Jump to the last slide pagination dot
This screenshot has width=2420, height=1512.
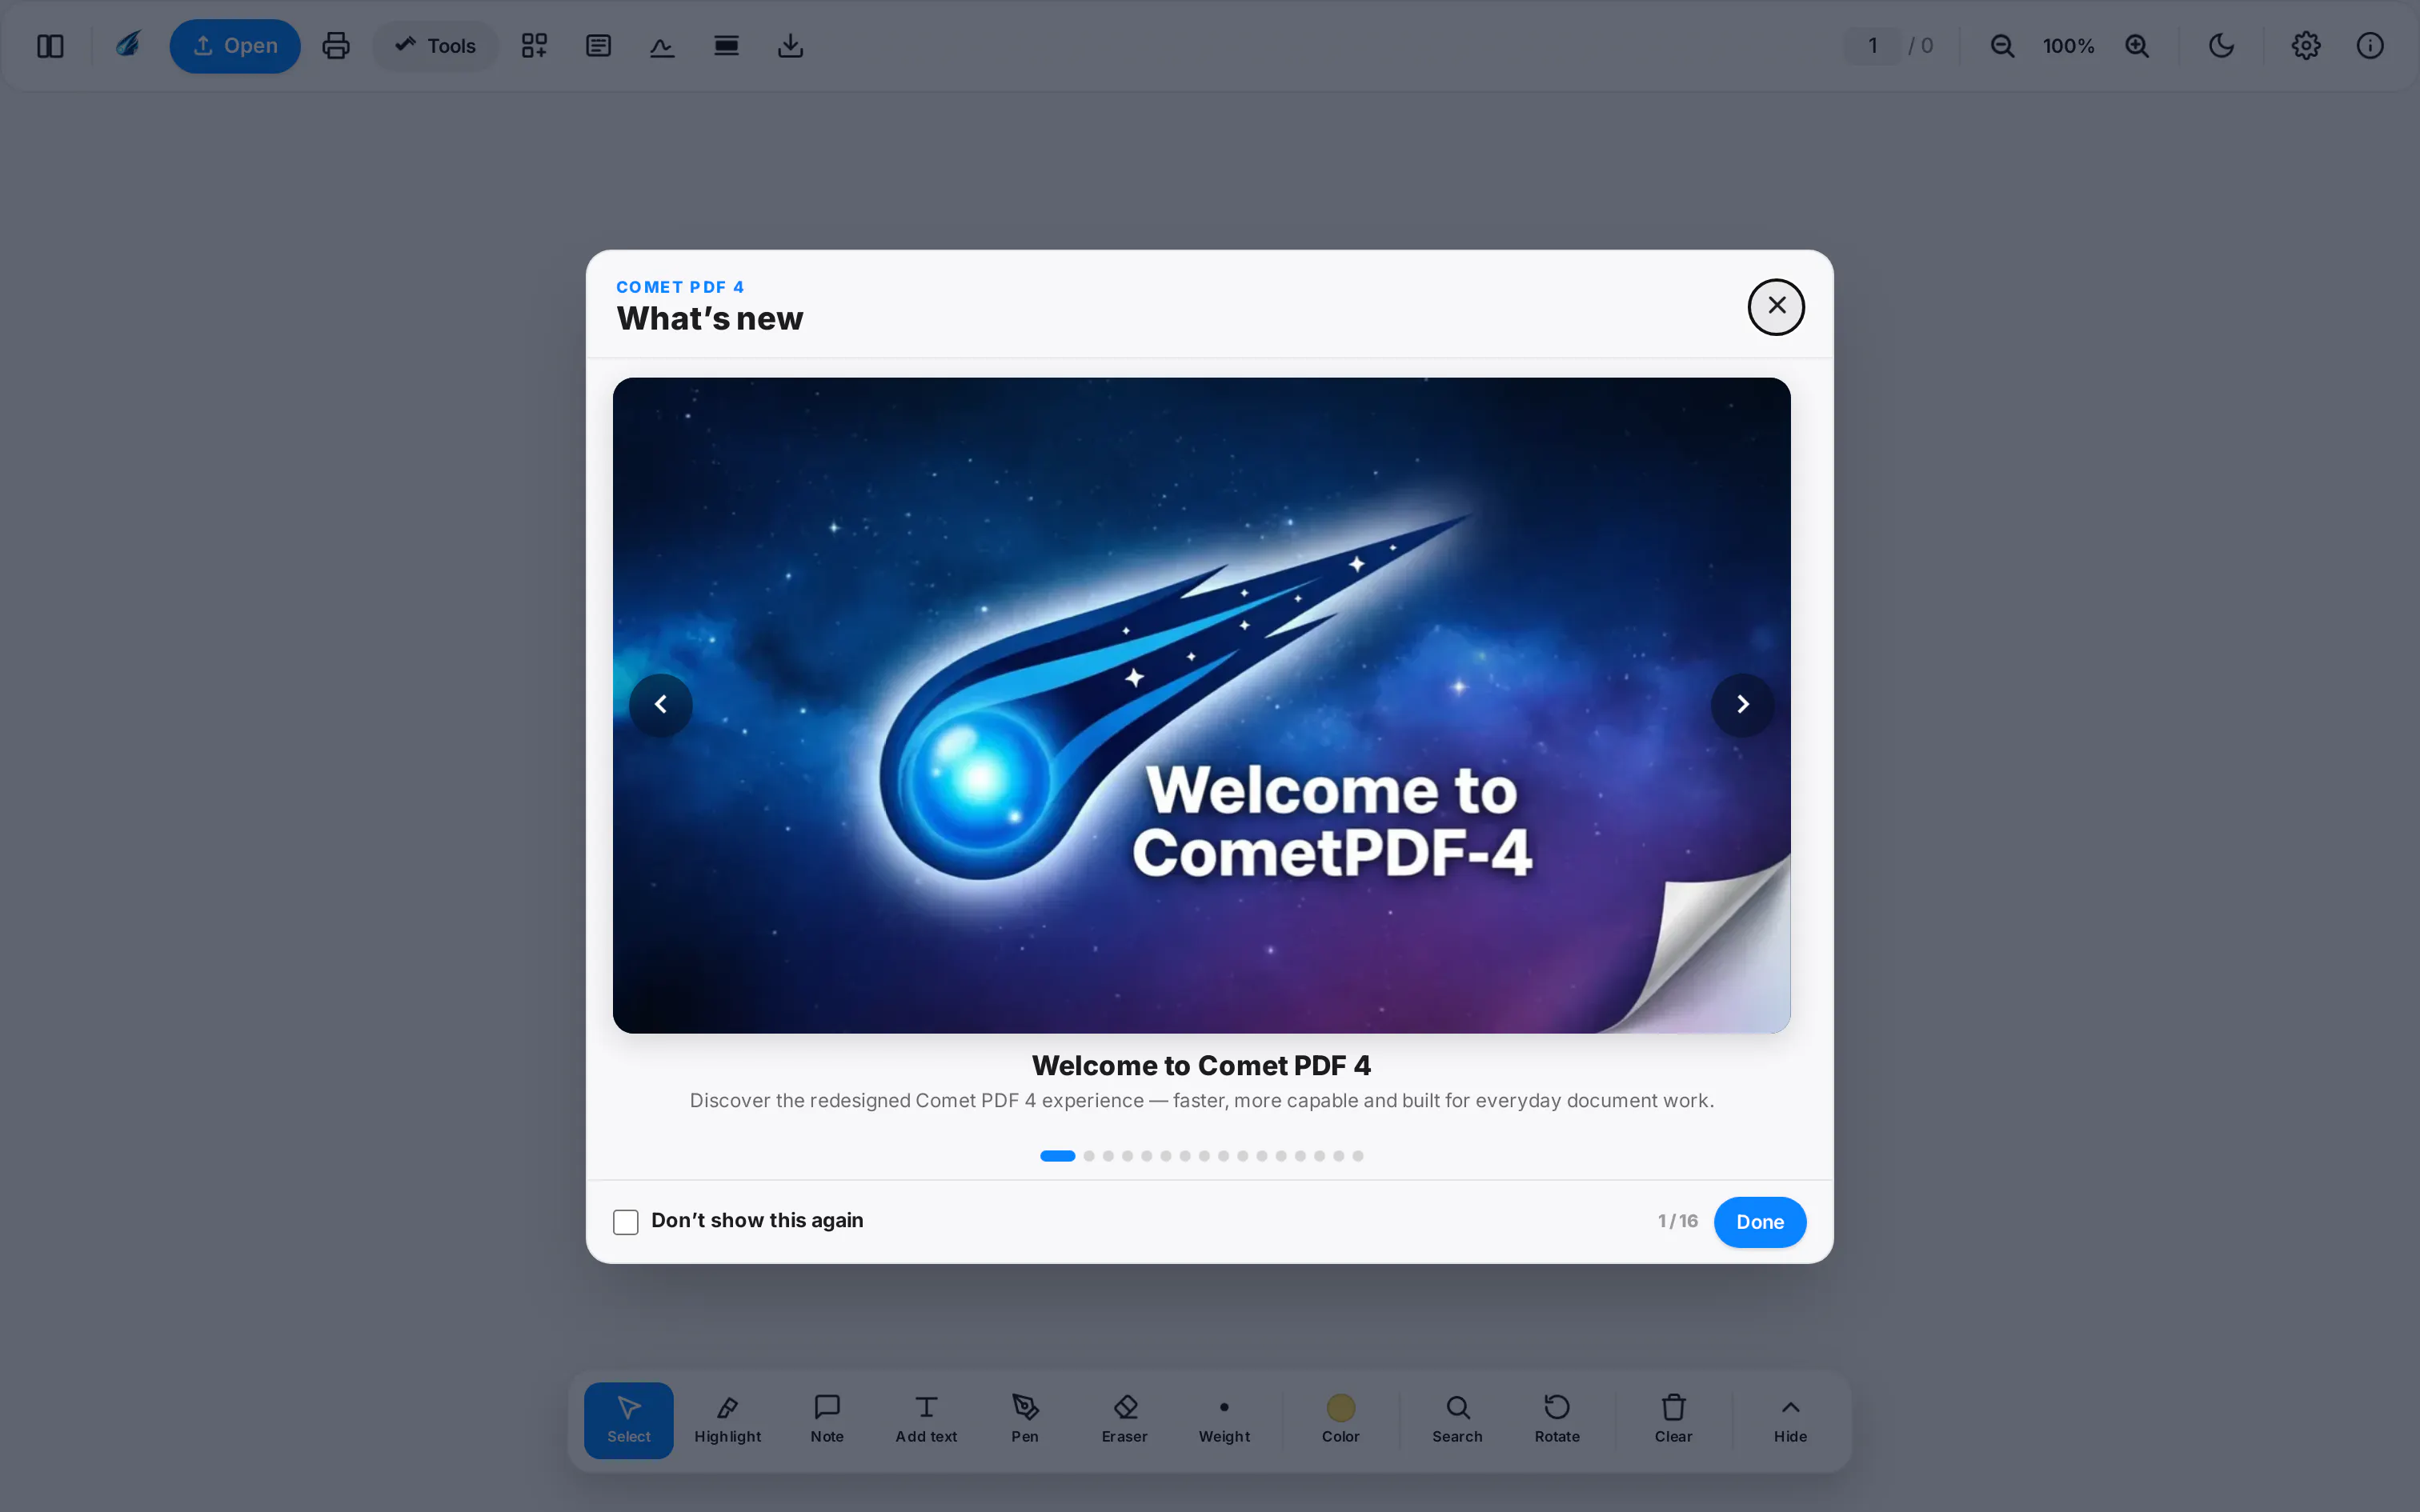pos(1358,1156)
